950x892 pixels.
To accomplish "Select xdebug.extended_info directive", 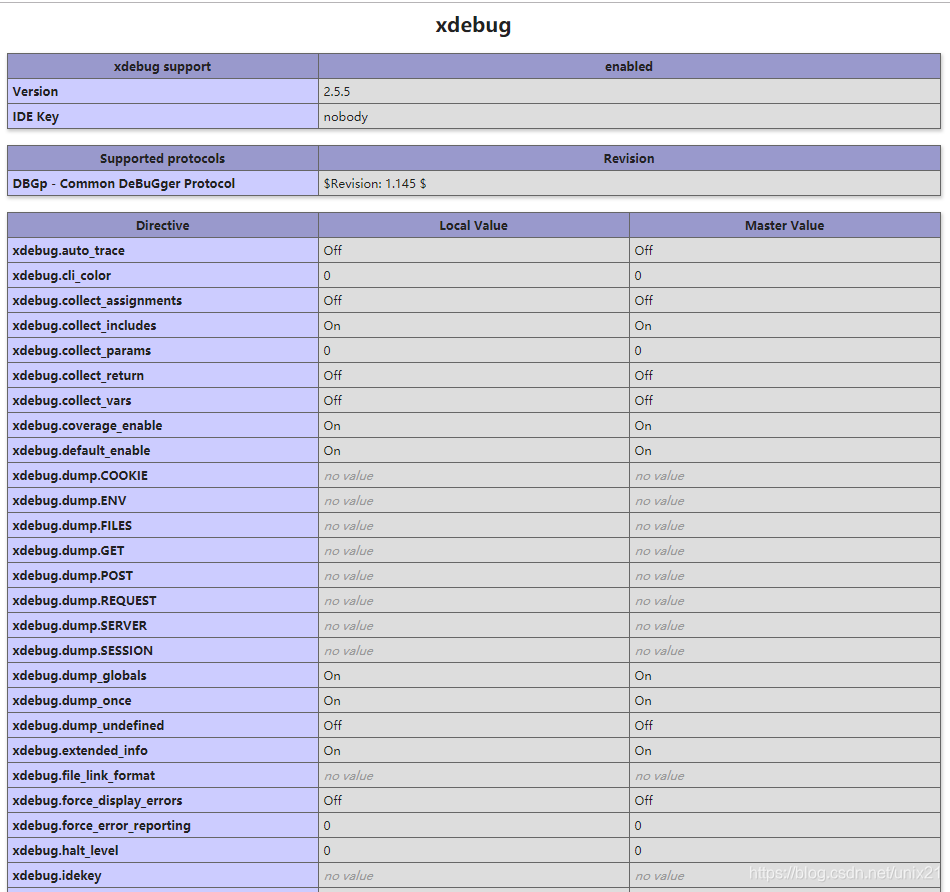I will (x=80, y=750).
